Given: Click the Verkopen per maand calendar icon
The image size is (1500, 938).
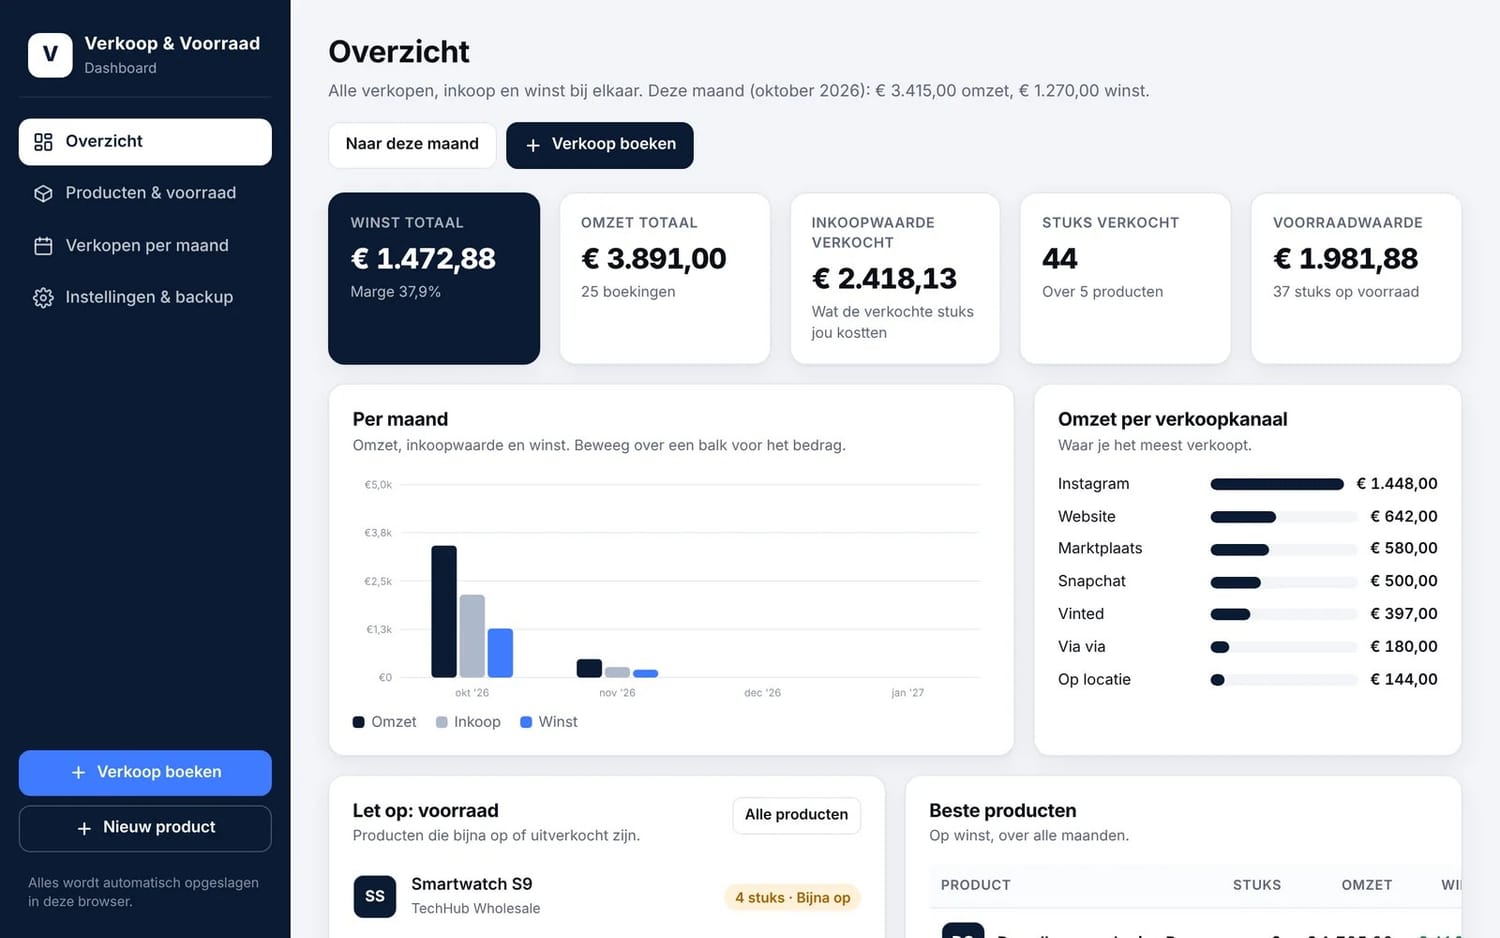Looking at the screenshot, I should pos(43,246).
